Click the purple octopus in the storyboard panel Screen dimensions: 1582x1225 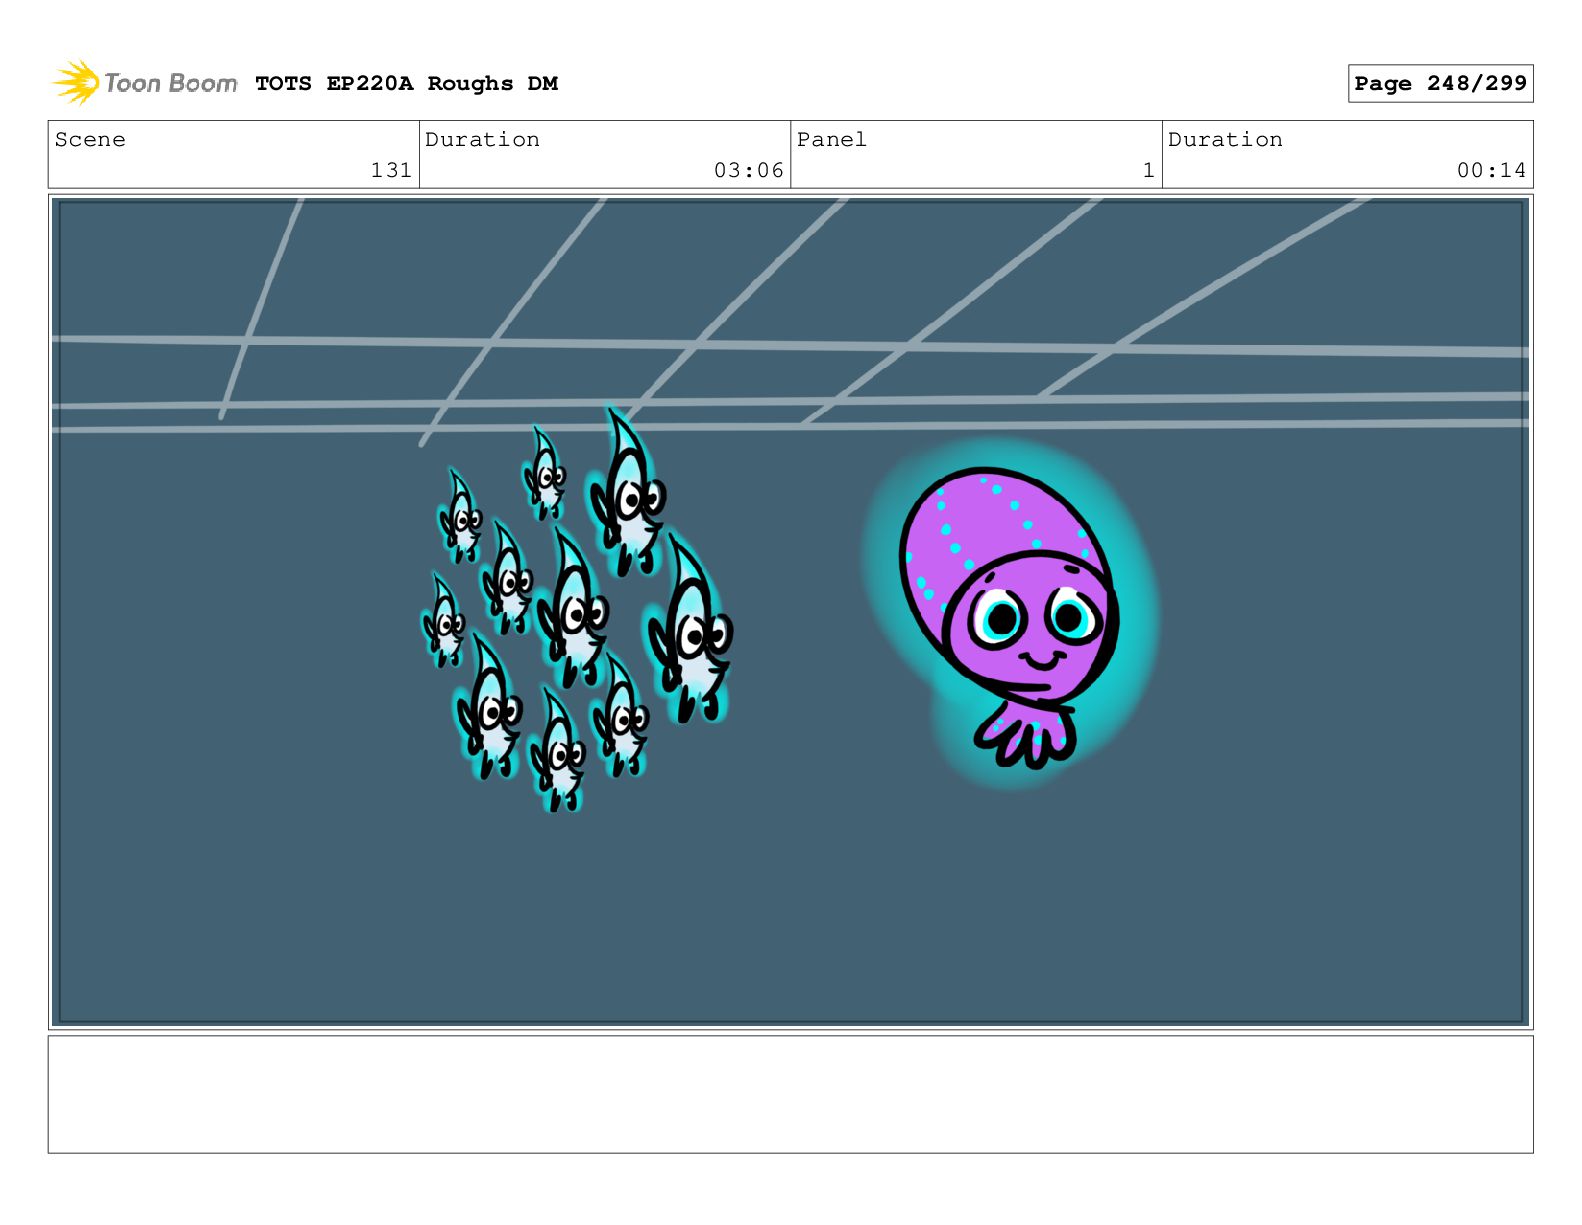(x=1009, y=616)
